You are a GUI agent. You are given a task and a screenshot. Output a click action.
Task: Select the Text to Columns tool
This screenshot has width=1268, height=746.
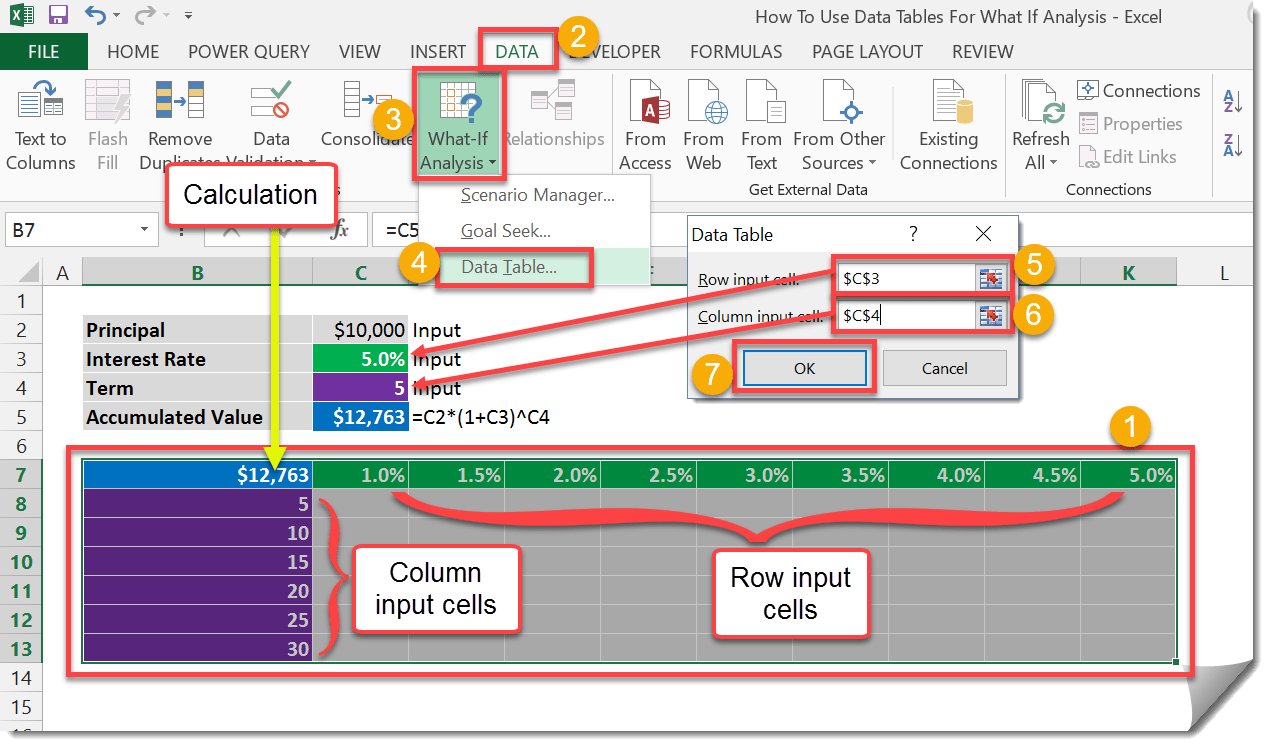[x=40, y=122]
